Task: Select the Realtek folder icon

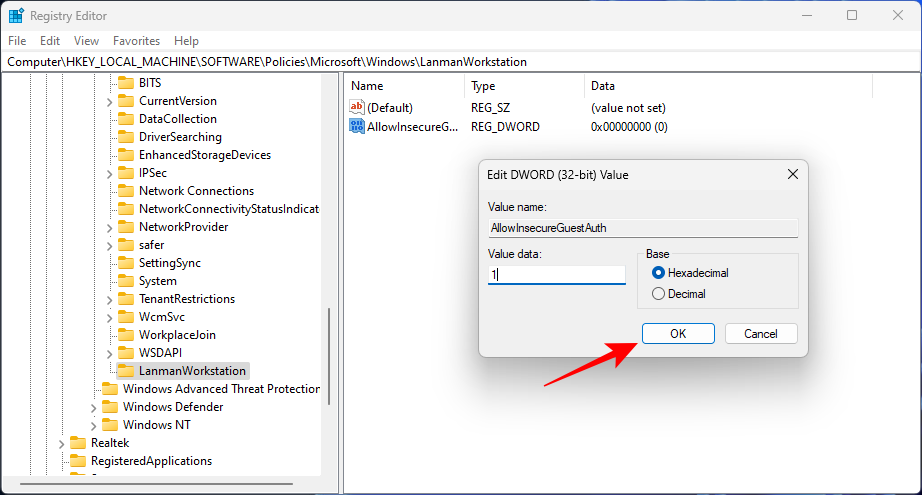Action: [x=78, y=443]
